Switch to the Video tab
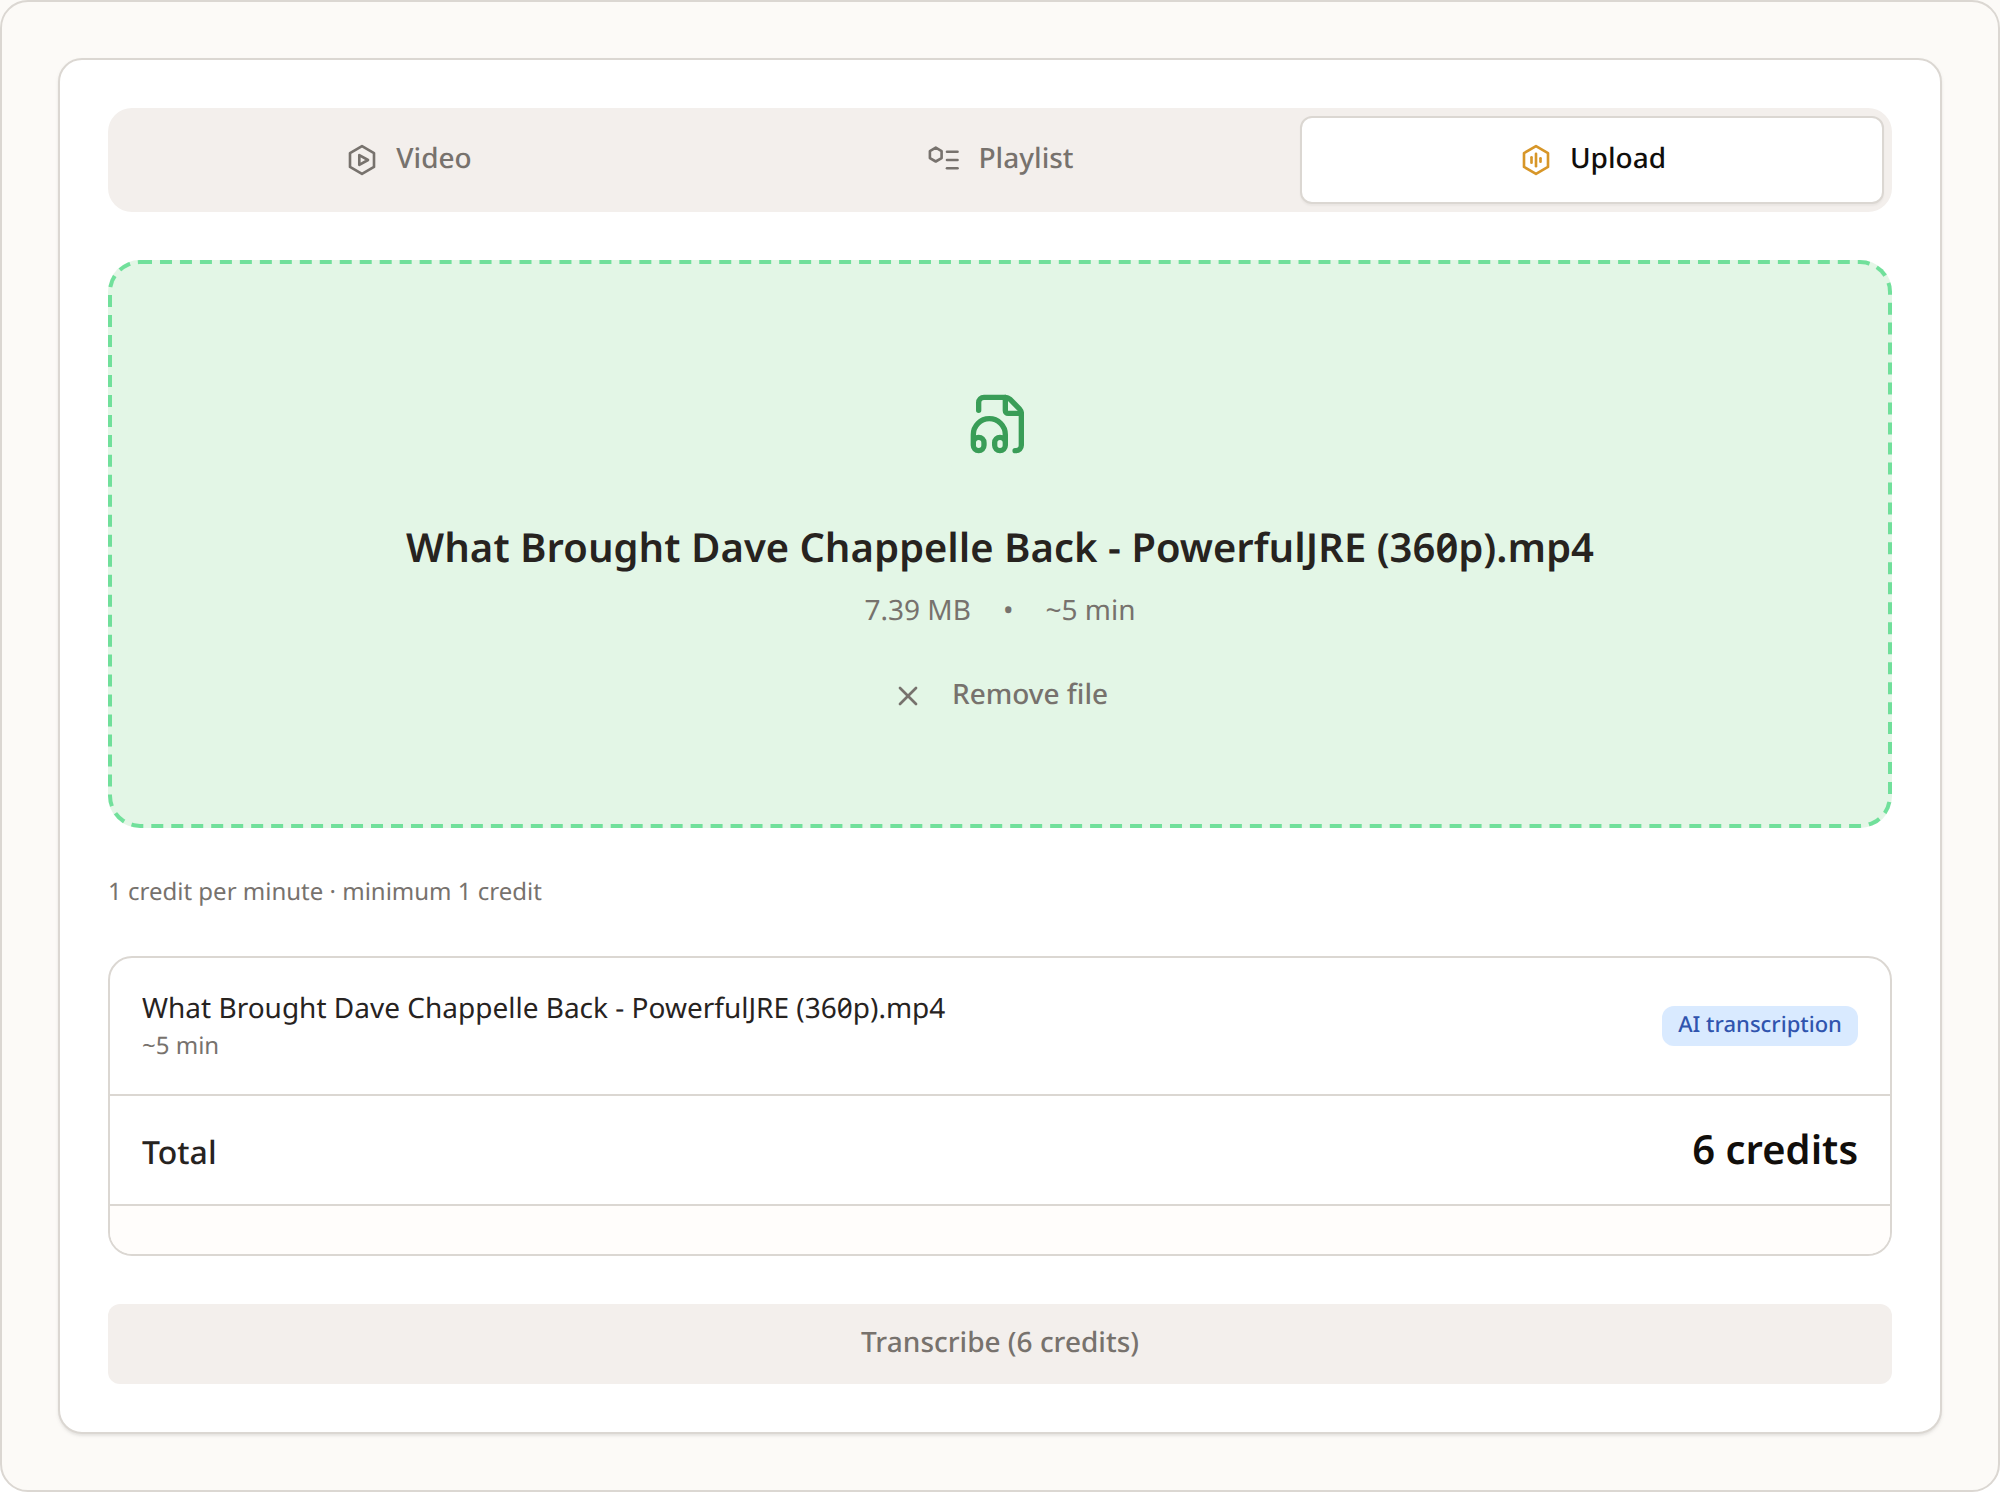This screenshot has width=2000, height=1492. pos(409,160)
